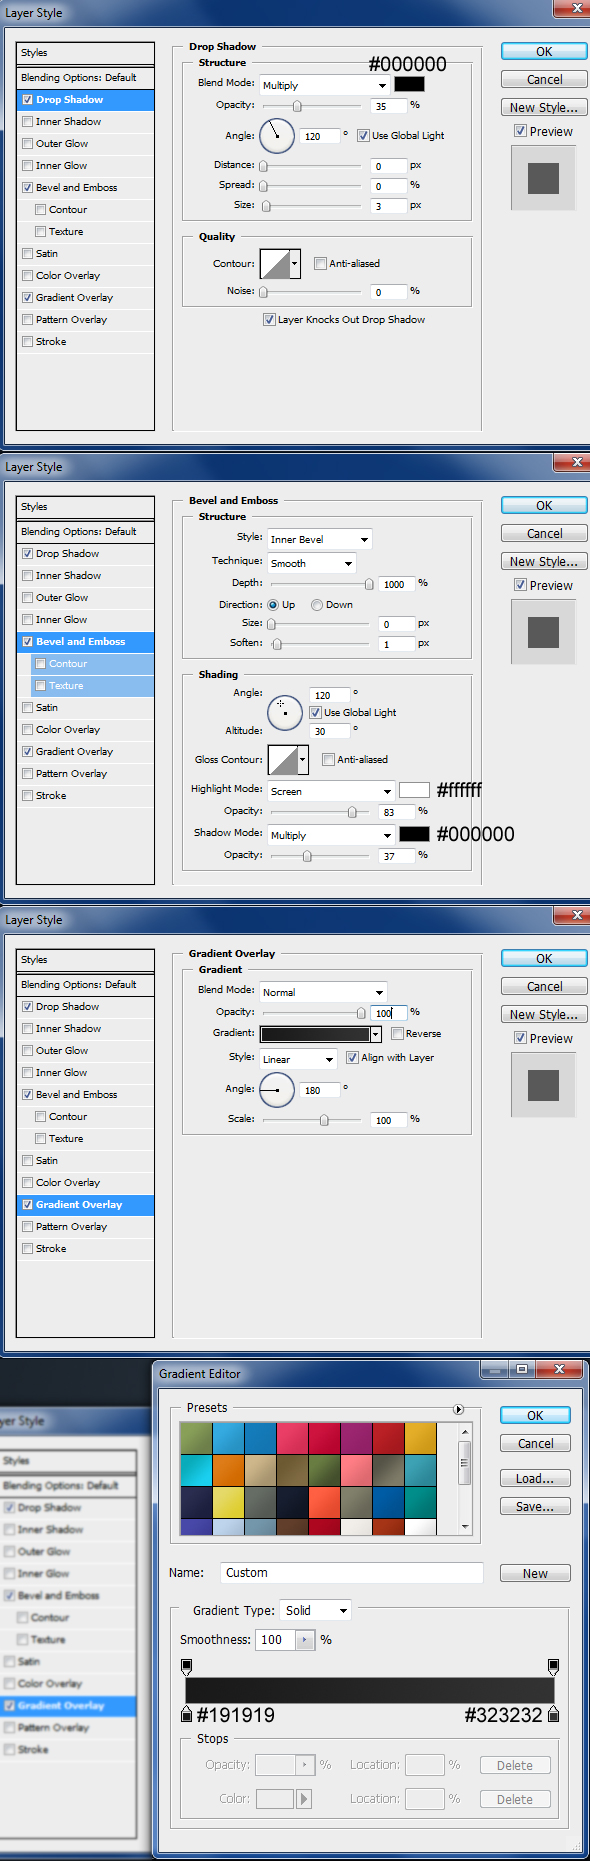The image size is (590, 1861).
Task: Click the Gradient Overlay Scale slider handle
Action: coord(324,1120)
